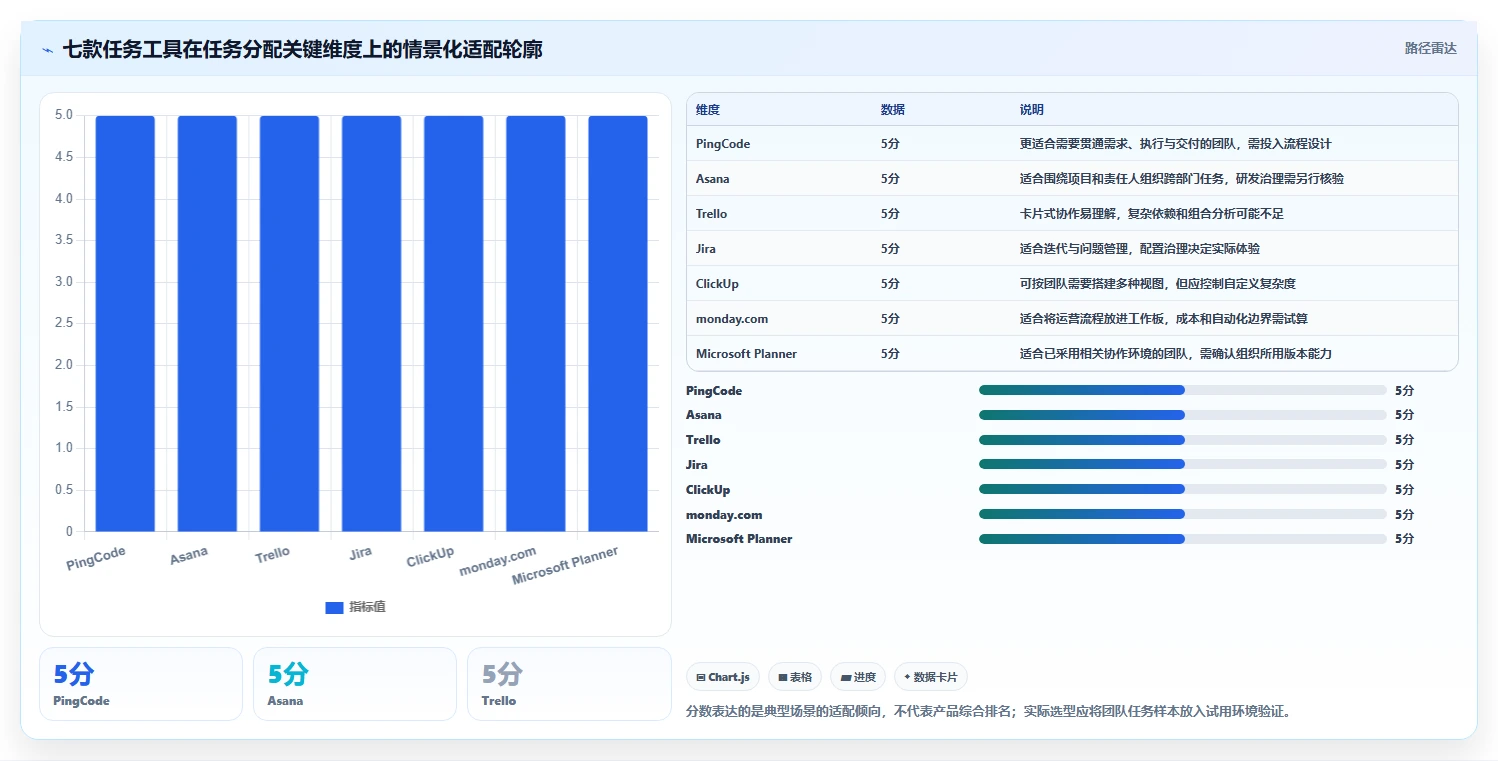Click description starting 更适合需要贯通需求
The image size is (1498, 761).
click(x=1175, y=144)
